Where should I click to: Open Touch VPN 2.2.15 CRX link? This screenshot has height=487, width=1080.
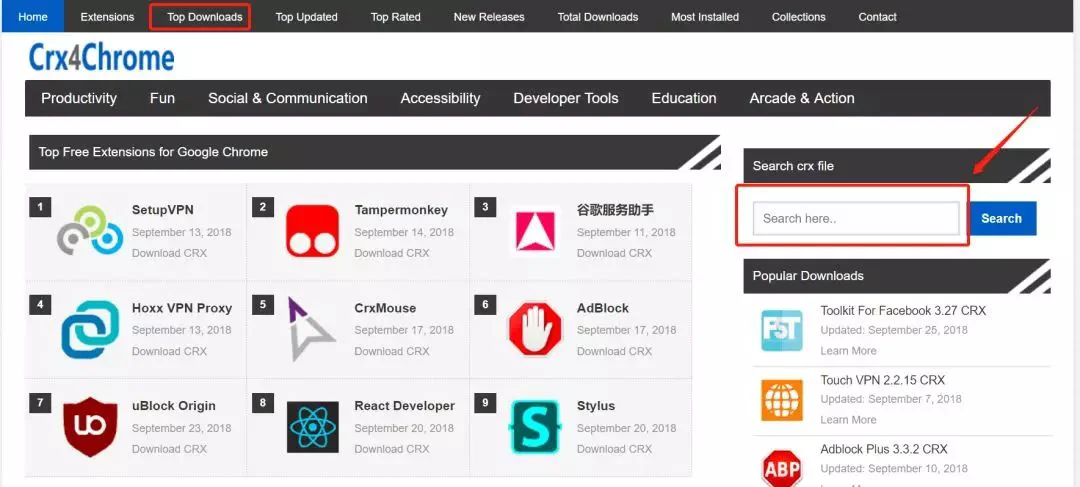point(882,380)
